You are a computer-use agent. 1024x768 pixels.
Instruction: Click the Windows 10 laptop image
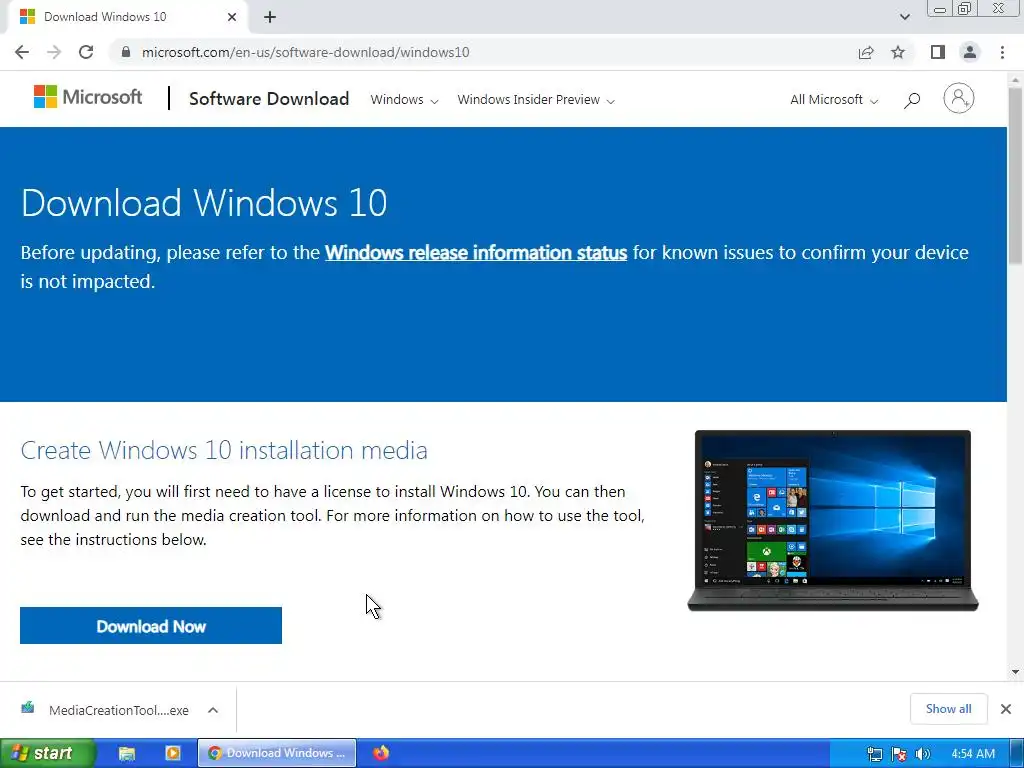[x=833, y=520]
